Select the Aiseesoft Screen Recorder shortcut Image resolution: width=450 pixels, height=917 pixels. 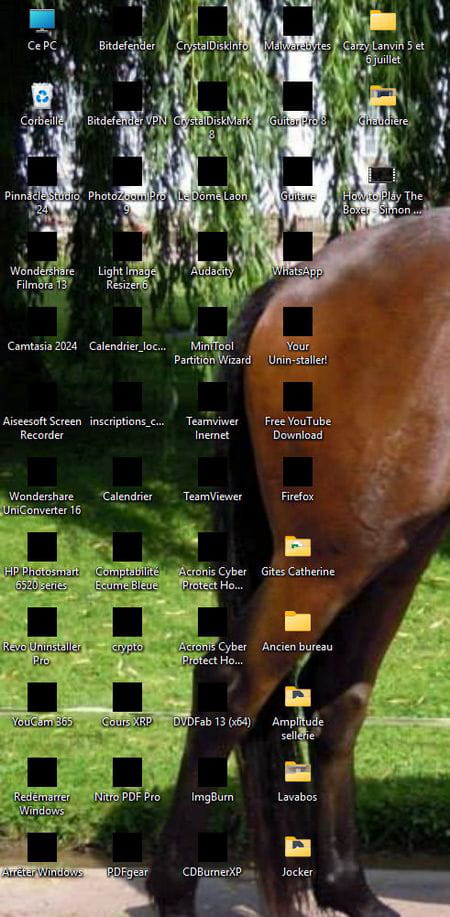tap(42, 397)
